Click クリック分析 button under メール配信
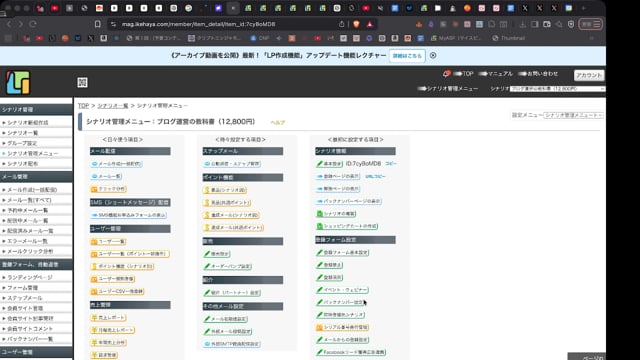 109,189
